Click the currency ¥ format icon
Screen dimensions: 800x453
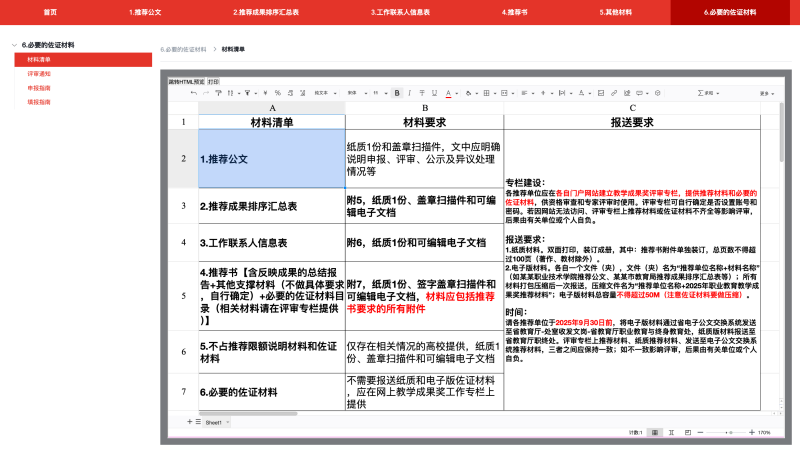[x=265, y=93]
